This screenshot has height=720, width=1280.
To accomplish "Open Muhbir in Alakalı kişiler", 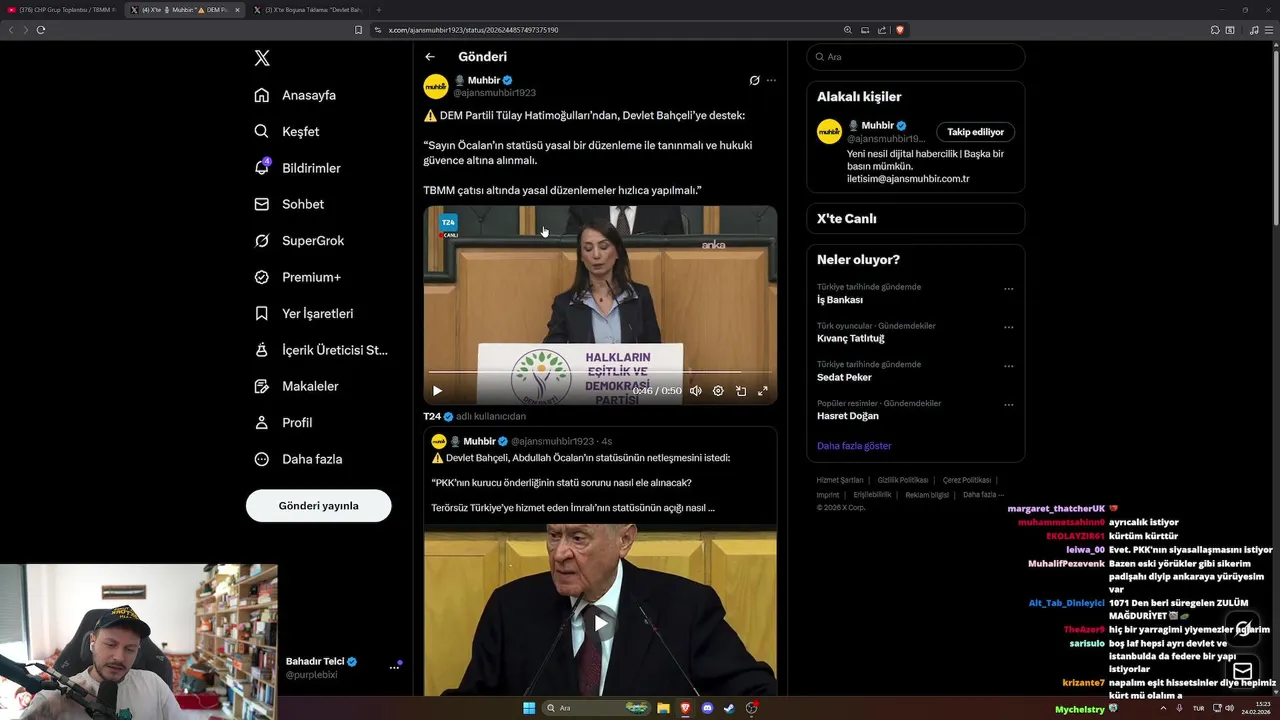I will pos(877,126).
